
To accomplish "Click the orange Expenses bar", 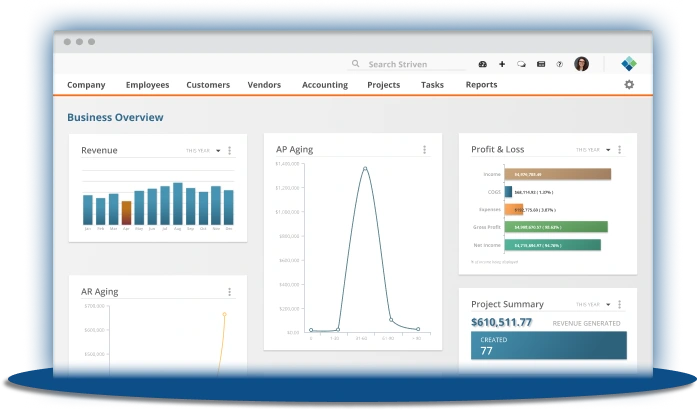I will click(x=513, y=209).
